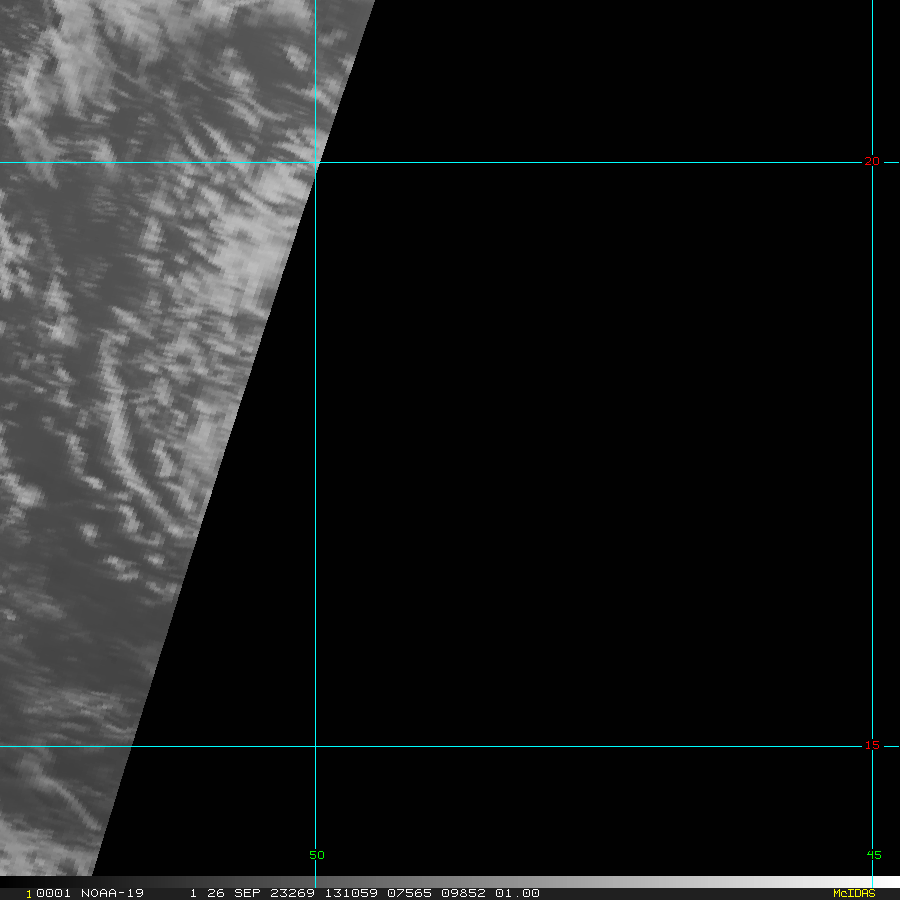The width and height of the screenshot is (900, 900).
Task: Click the 0001 frame number
Action: click(53, 893)
